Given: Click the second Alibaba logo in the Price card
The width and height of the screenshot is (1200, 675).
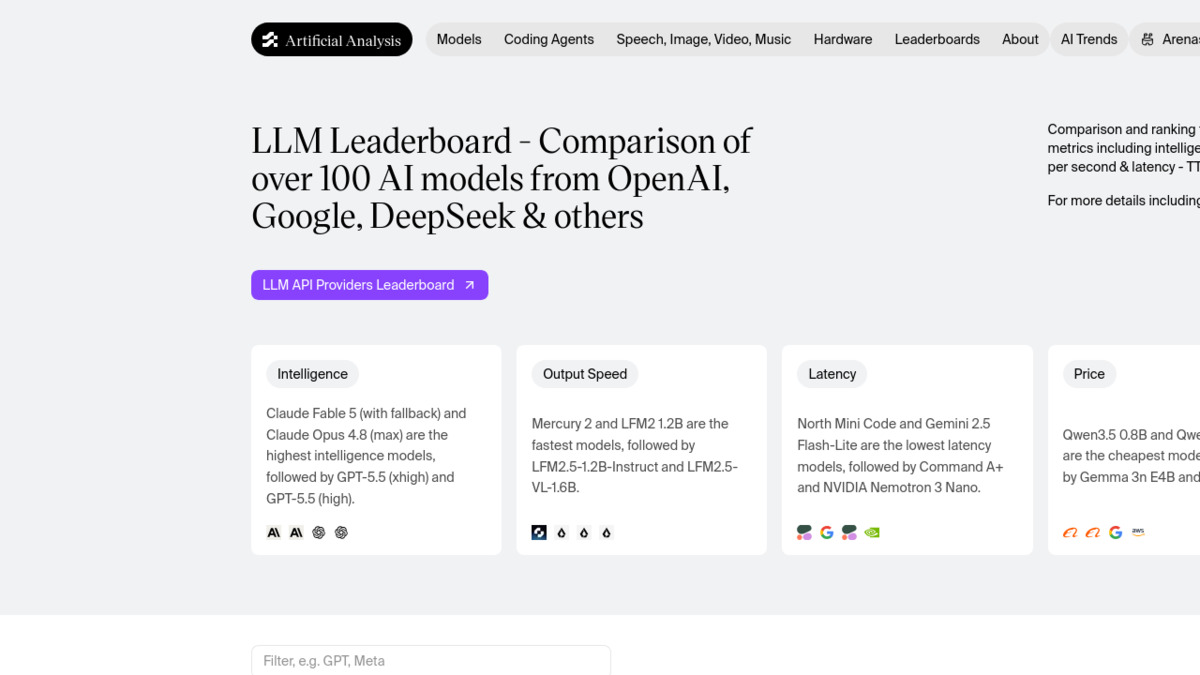Looking at the screenshot, I should click(x=1093, y=533).
